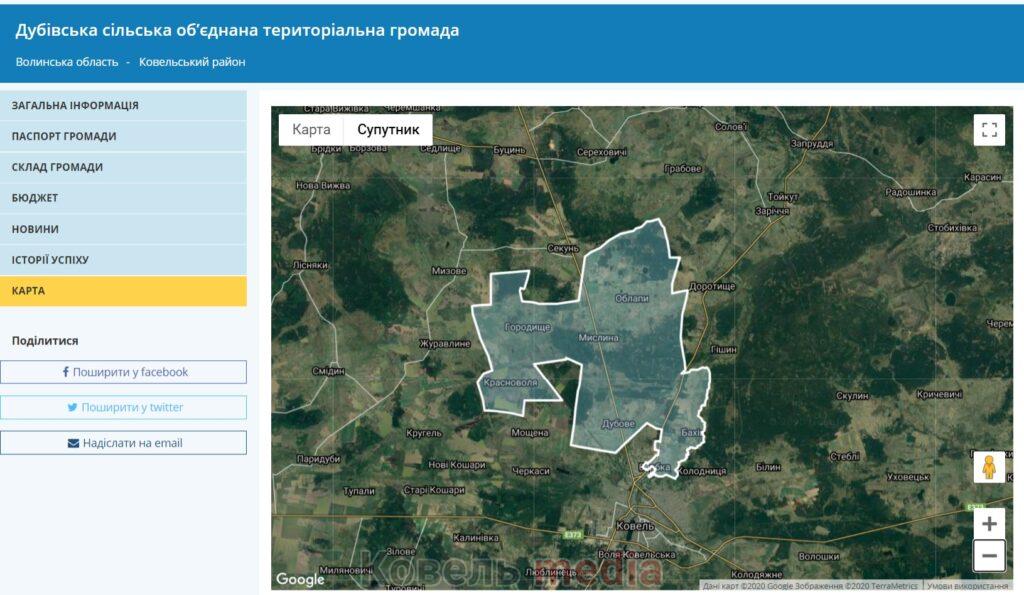This screenshot has height=595, width=1024.
Task: Click the Мизове label on map
Action: coord(449,270)
